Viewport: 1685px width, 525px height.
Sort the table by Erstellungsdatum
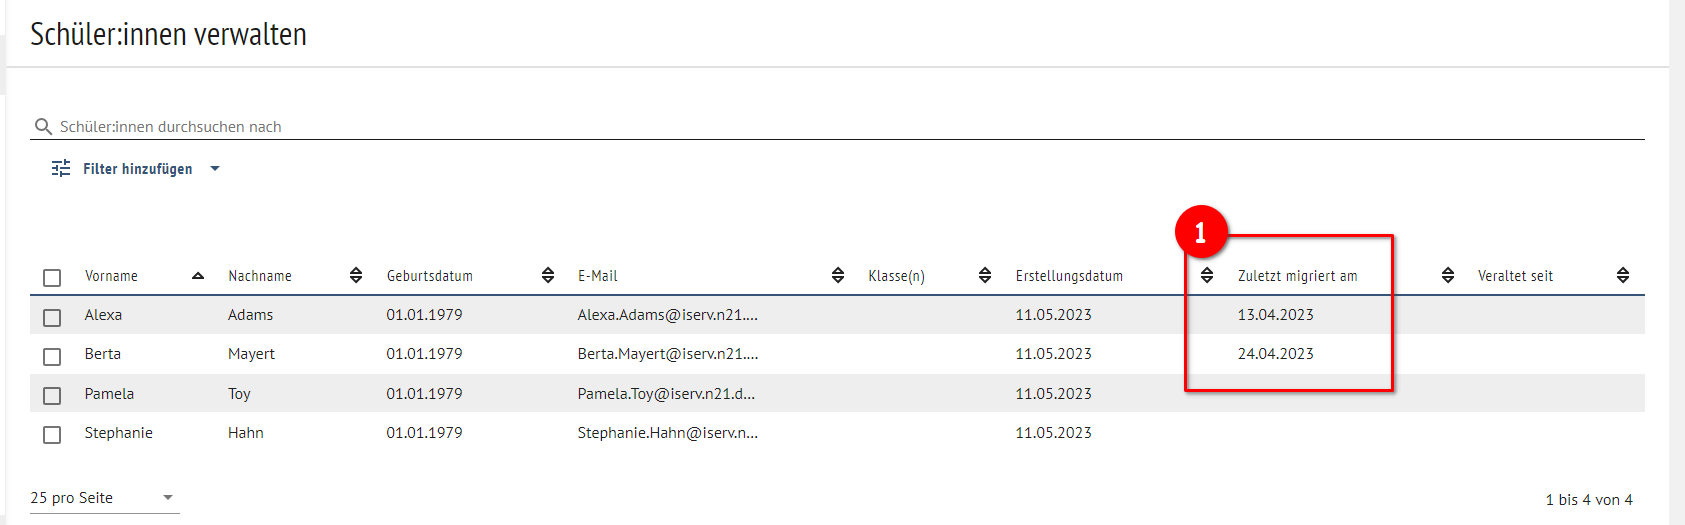click(1207, 276)
